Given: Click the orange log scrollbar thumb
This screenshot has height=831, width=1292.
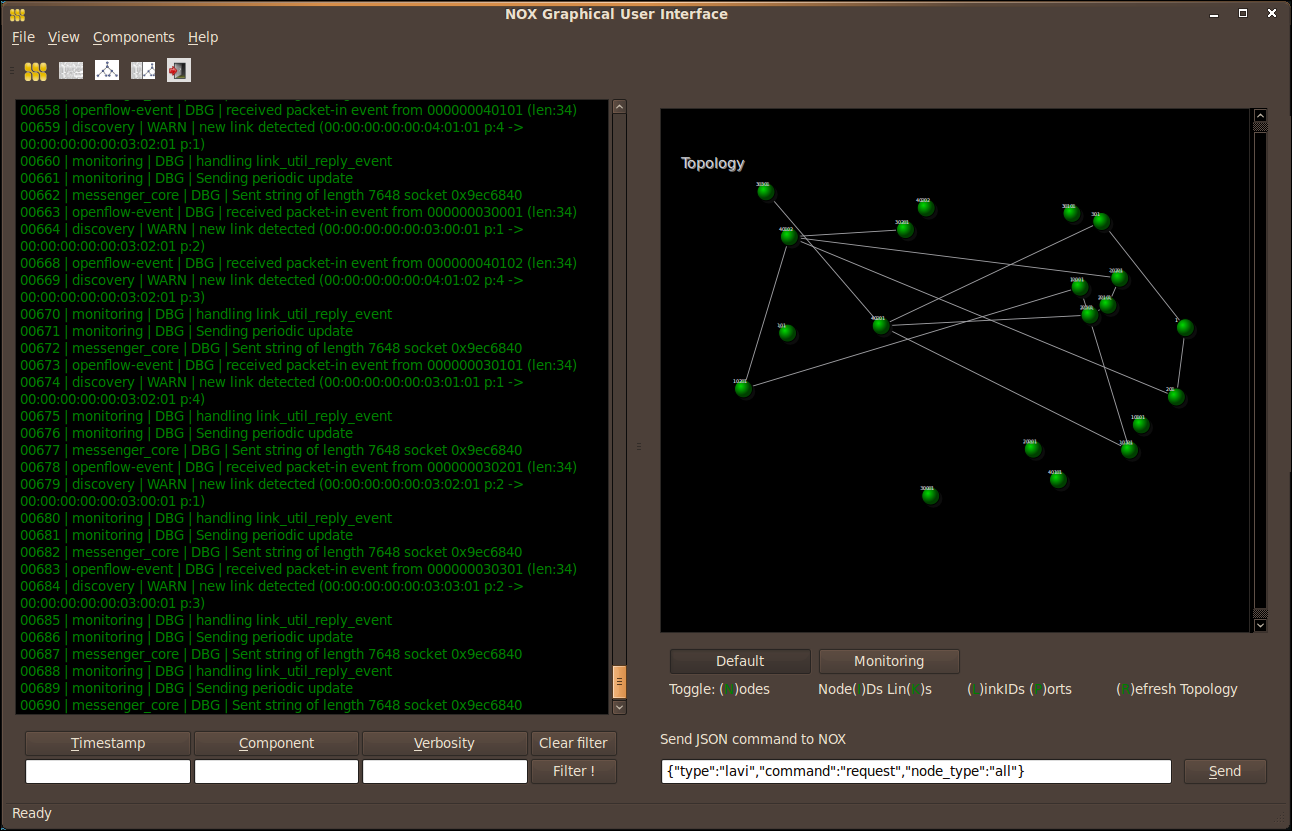Looking at the screenshot, I should pos(619,682).
